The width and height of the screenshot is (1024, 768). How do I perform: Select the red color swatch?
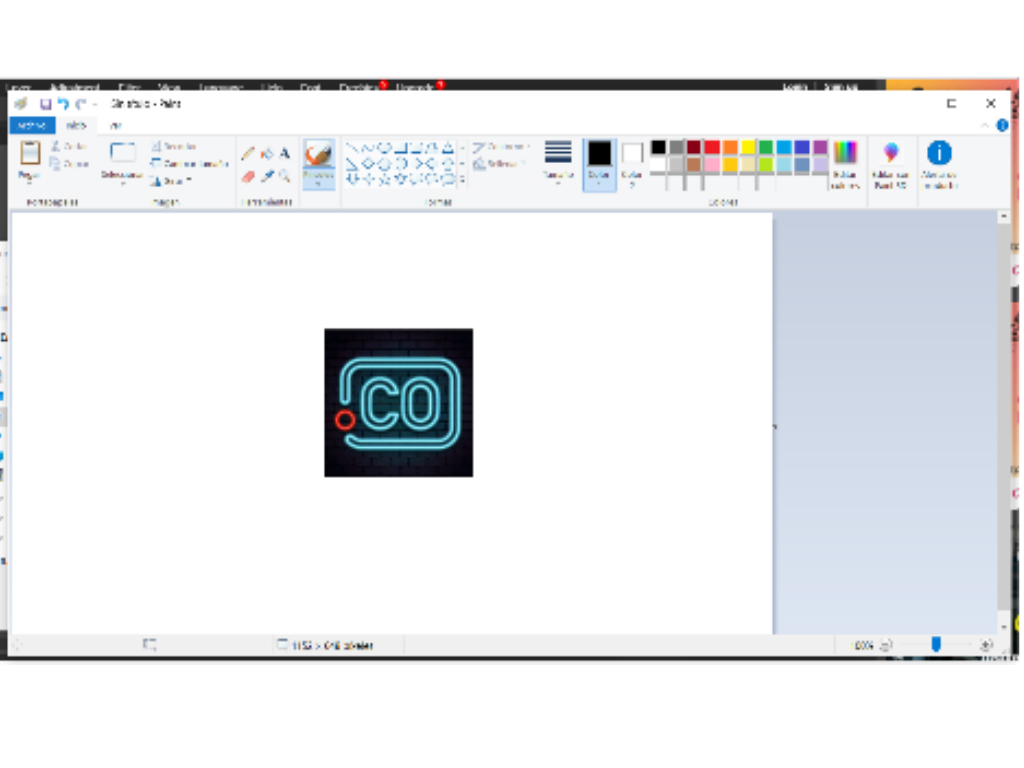(712, 147)
